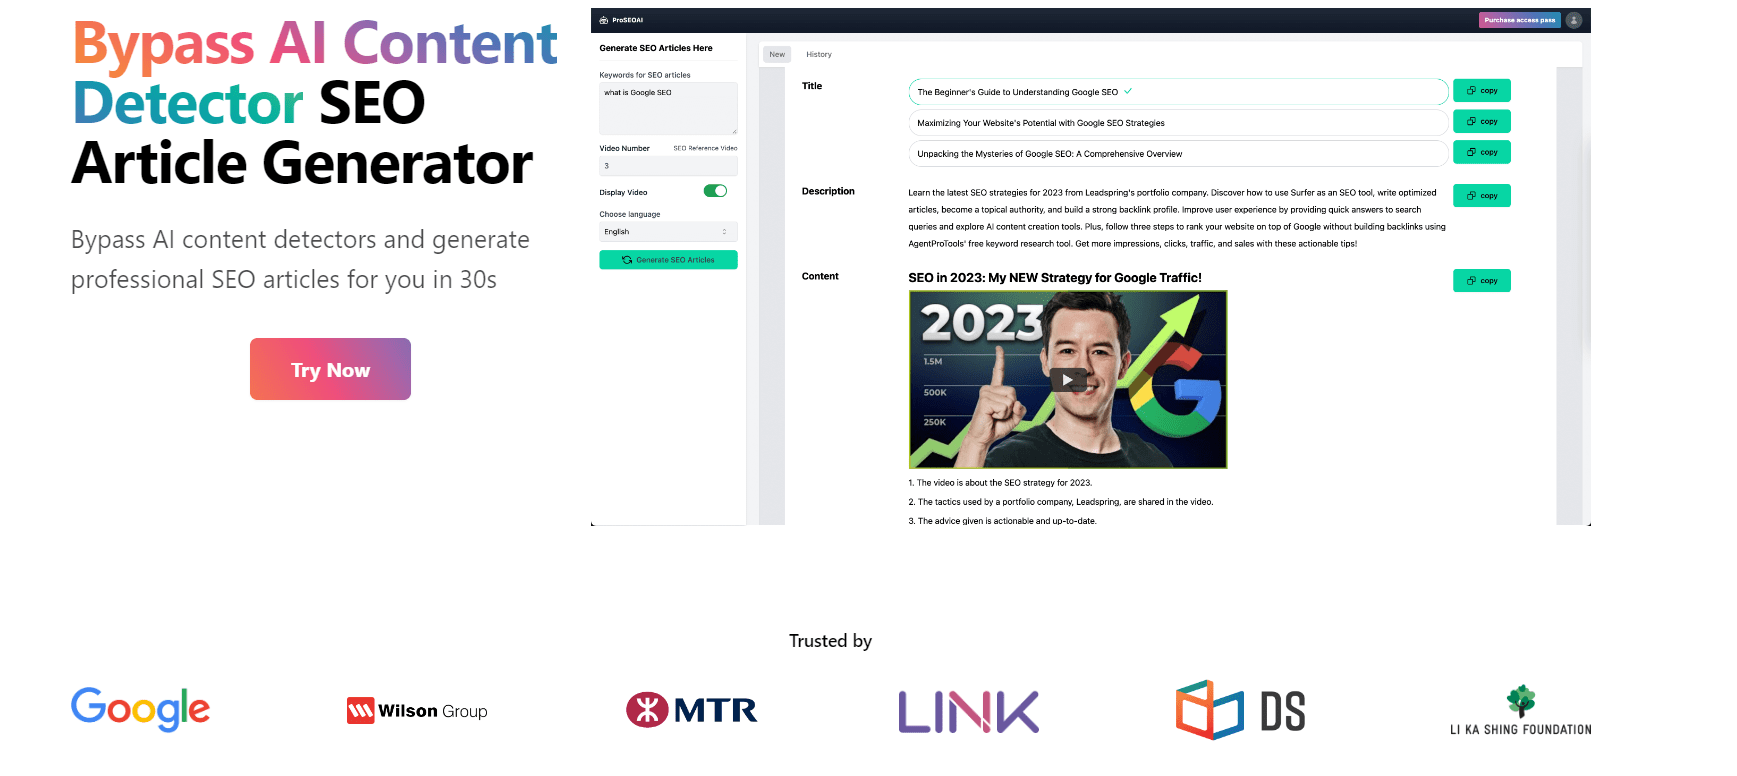
Task: Click Generate SEO Articles Here heading
Action: pos(656,48)
